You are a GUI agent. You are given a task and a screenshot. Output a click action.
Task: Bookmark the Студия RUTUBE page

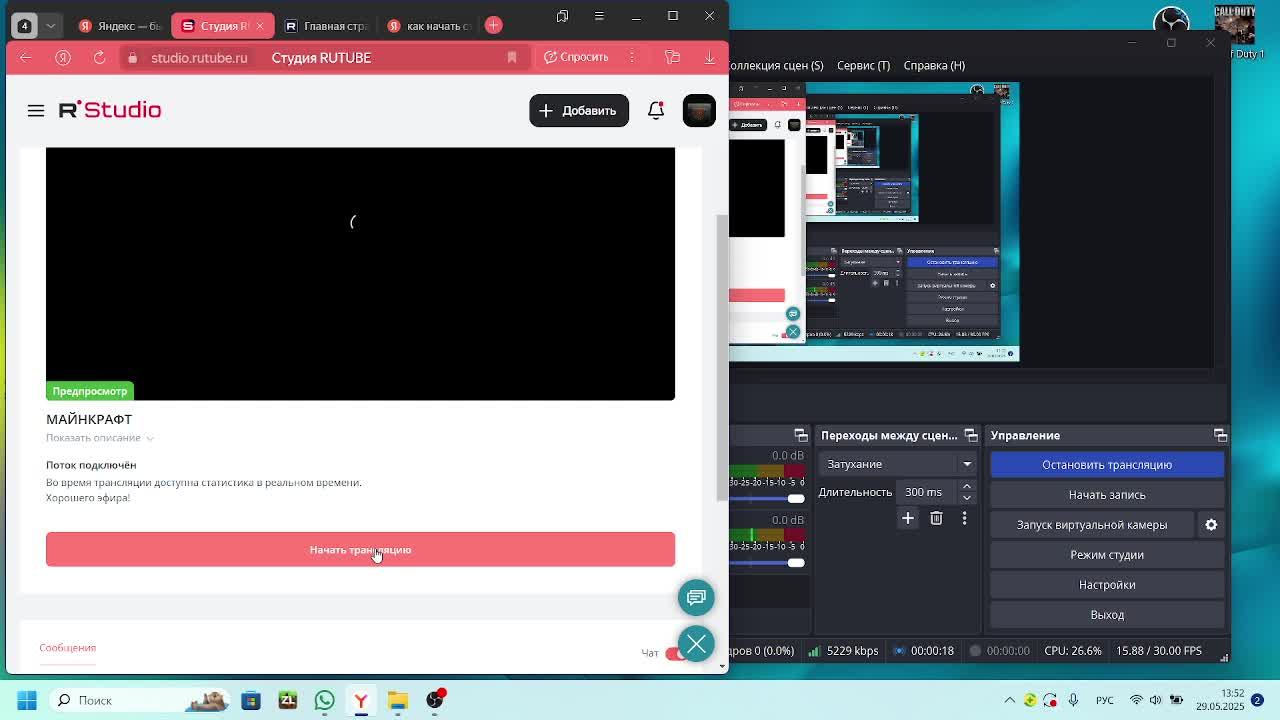click(512, 58)
